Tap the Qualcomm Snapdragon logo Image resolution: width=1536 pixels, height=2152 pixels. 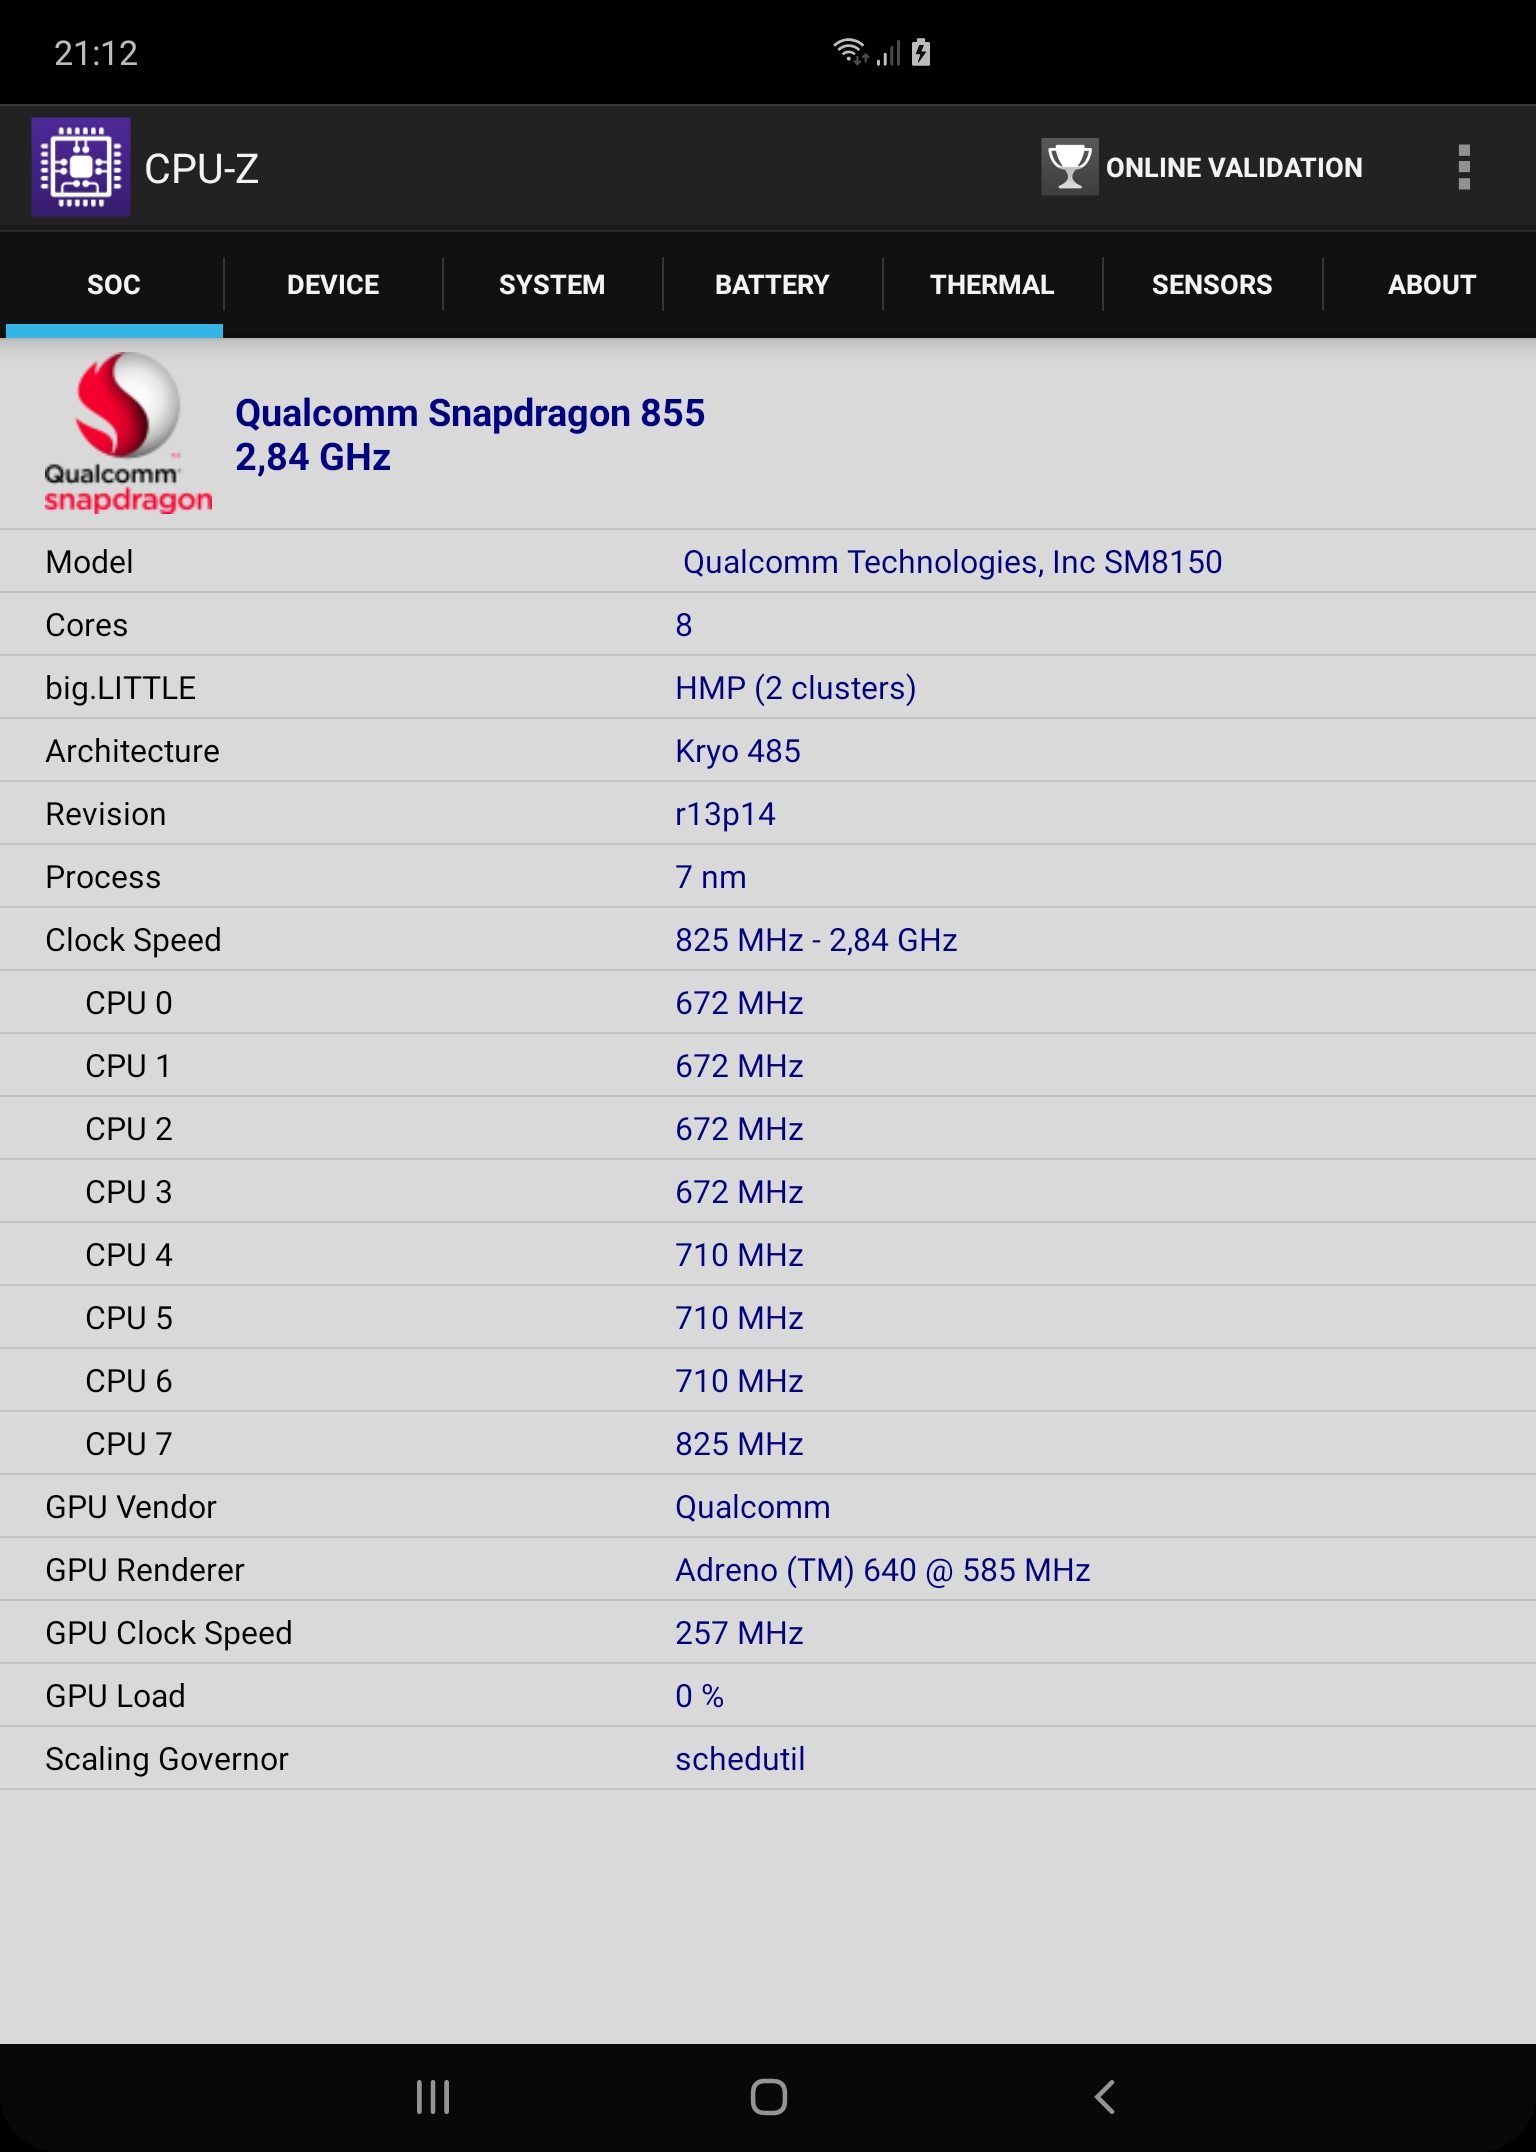[127, 433]
